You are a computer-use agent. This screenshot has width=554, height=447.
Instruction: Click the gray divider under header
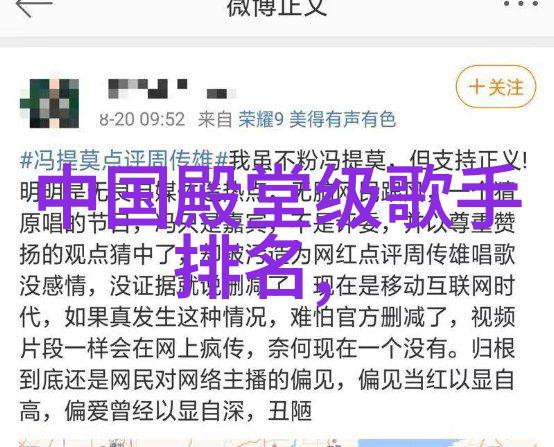point(277,41)
